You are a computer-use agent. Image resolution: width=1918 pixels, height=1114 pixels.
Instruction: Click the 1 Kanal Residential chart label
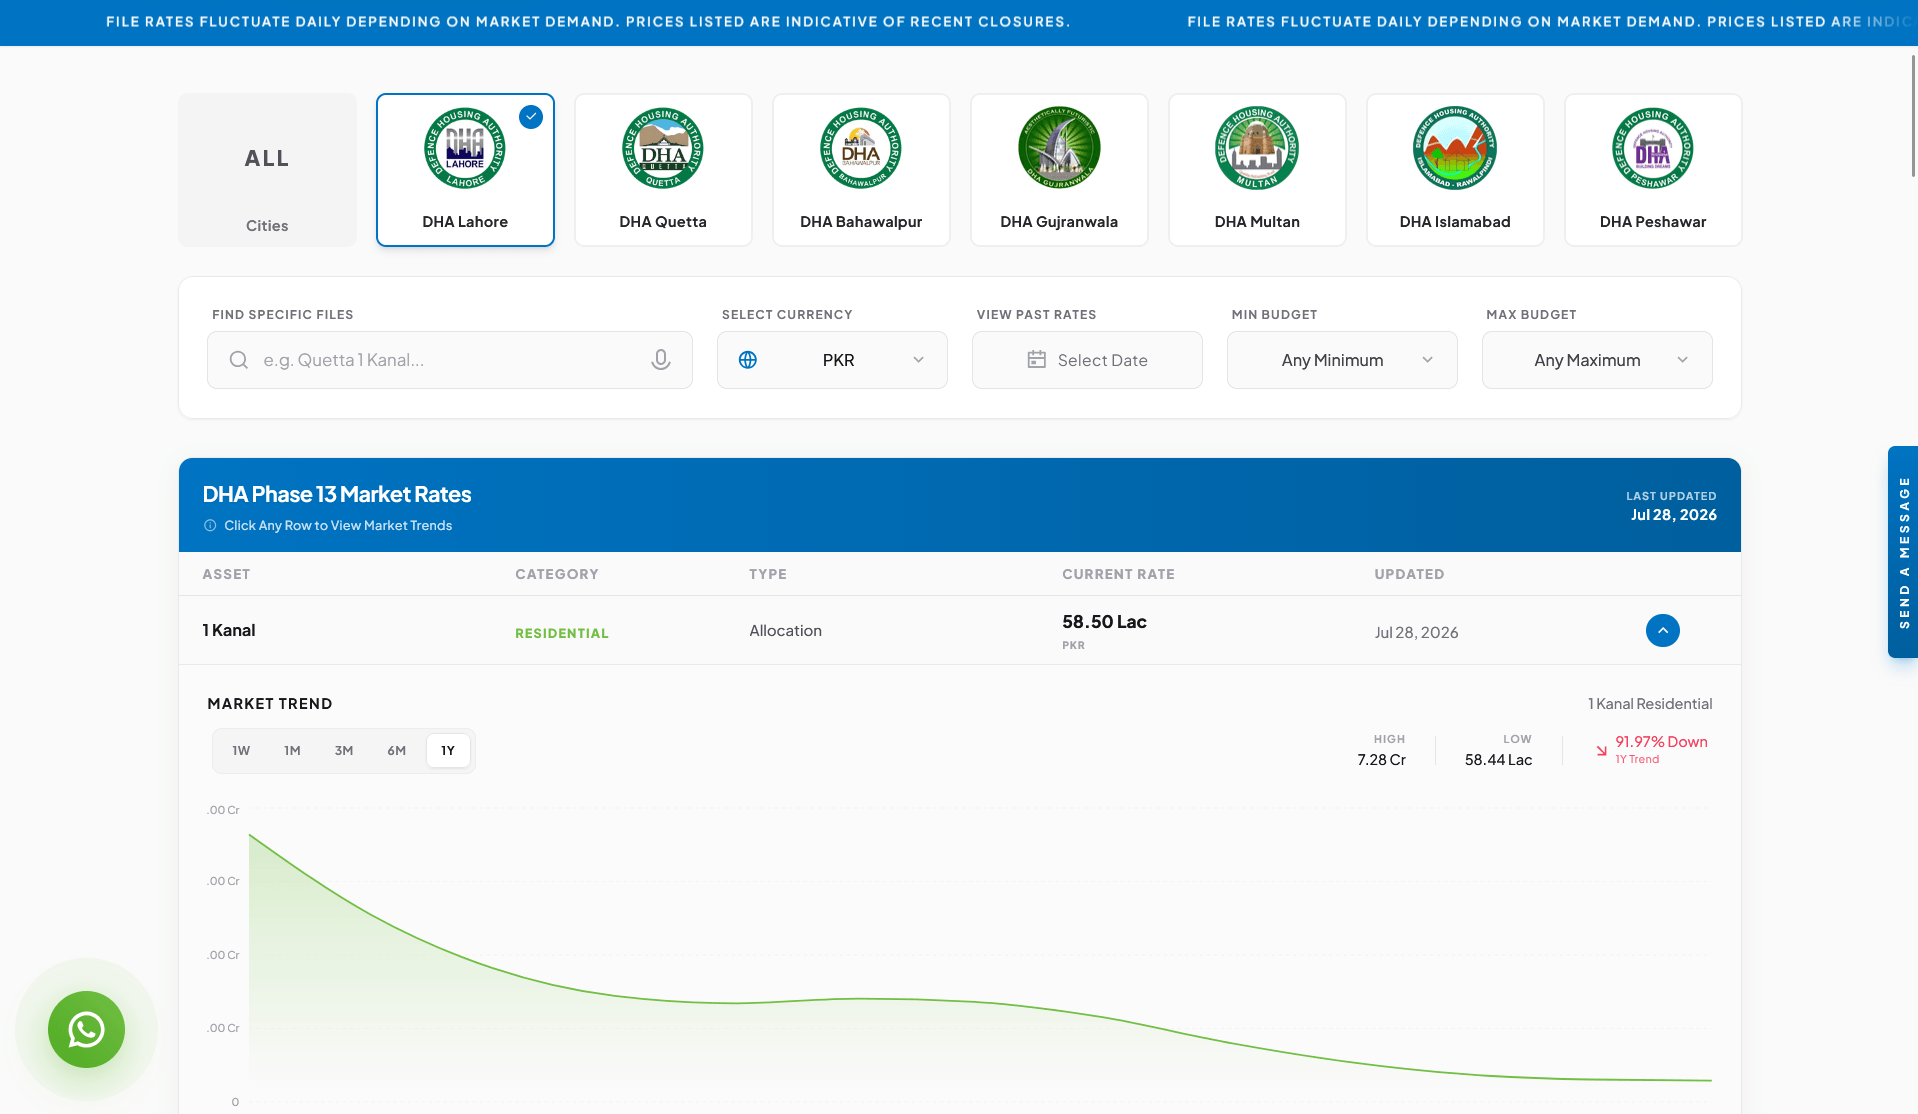(1650, 704)
